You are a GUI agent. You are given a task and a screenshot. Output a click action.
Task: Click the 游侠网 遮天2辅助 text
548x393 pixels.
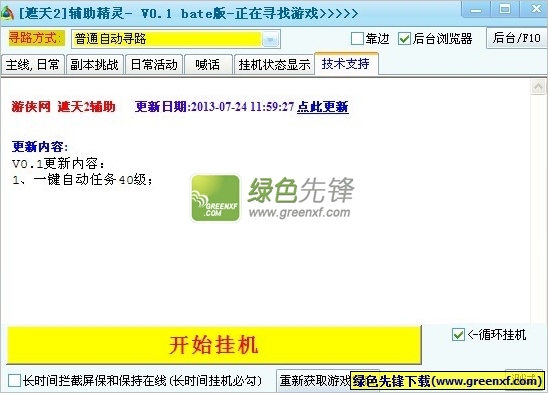click(63, 107)
